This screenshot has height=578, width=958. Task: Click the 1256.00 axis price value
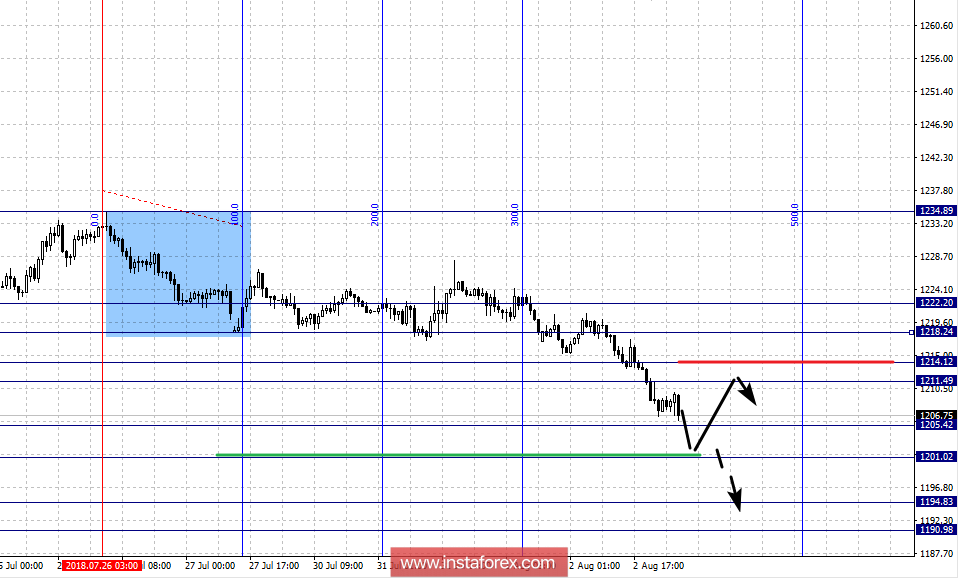coord(937,59)
